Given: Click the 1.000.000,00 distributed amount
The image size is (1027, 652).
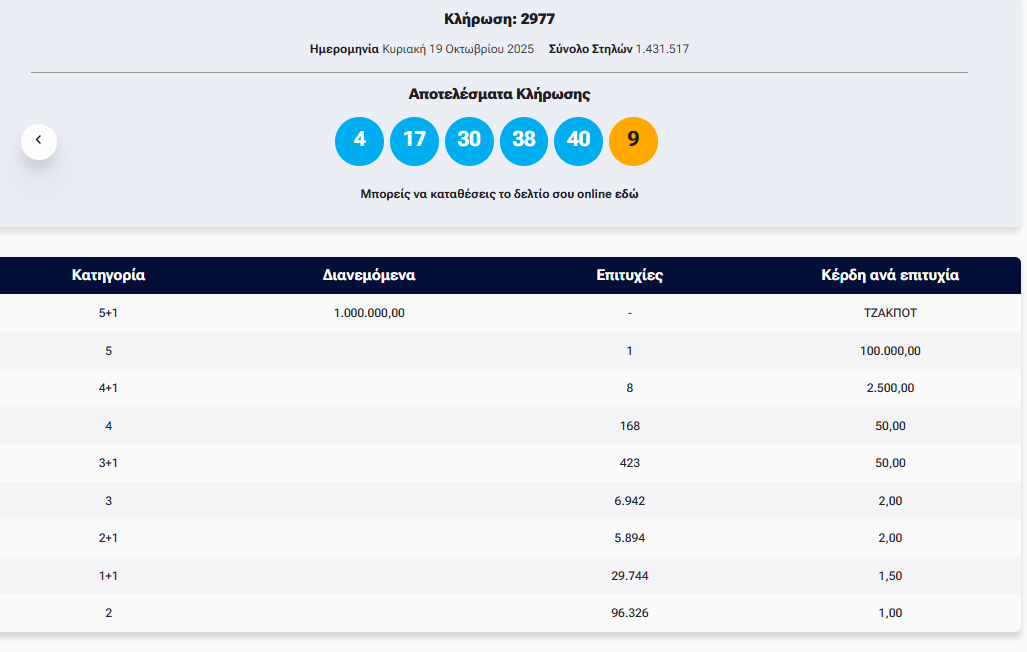Looking at the screenshot, I should pos(369,313).
